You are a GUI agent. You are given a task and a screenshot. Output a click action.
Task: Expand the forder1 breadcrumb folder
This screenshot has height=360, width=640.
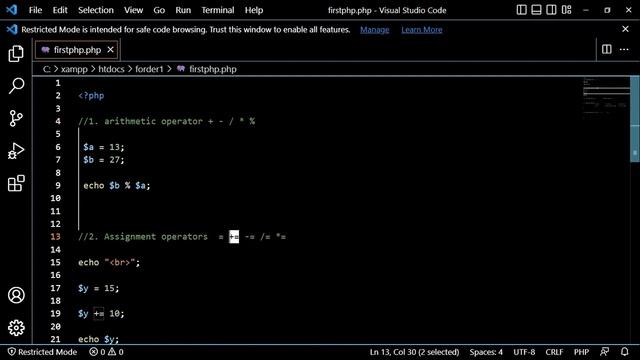pos(149,69)
